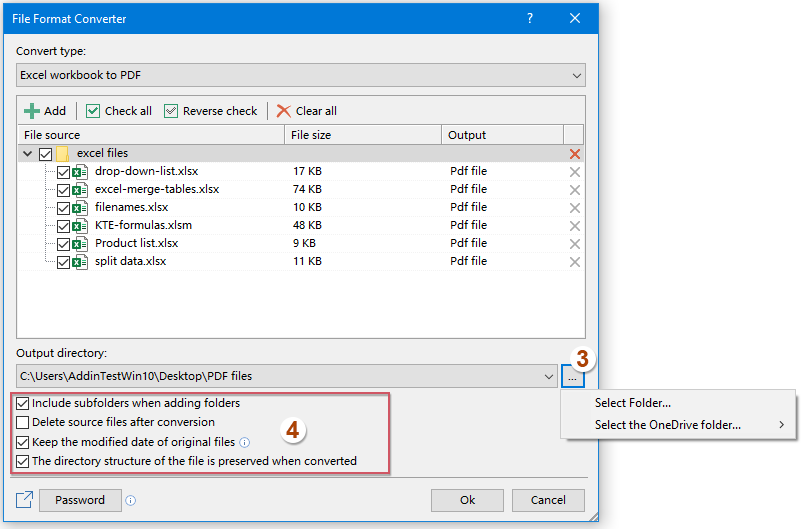Click the Check all toolbar icon

tap(93, 111)
